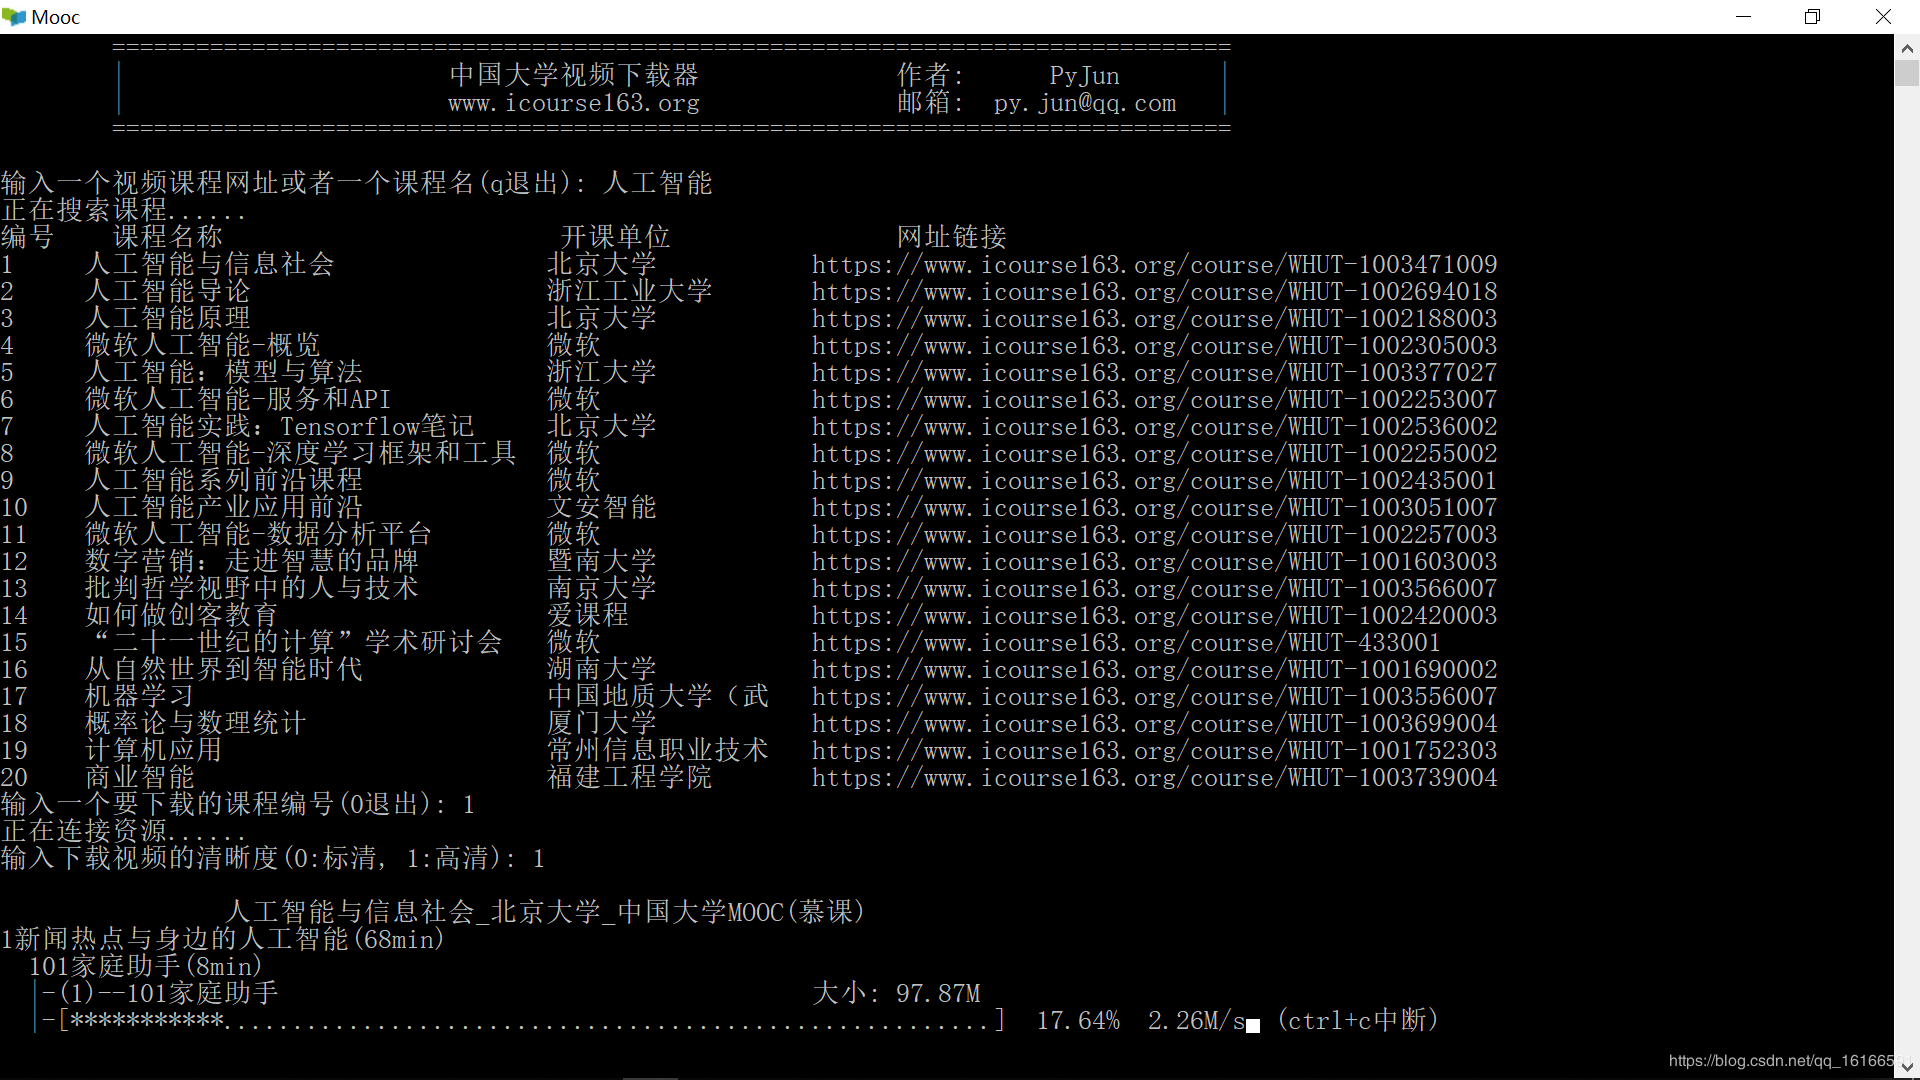Click course 人工智能实践：Tensorflow笔记
The image size is (1920, 1080).
280,426
